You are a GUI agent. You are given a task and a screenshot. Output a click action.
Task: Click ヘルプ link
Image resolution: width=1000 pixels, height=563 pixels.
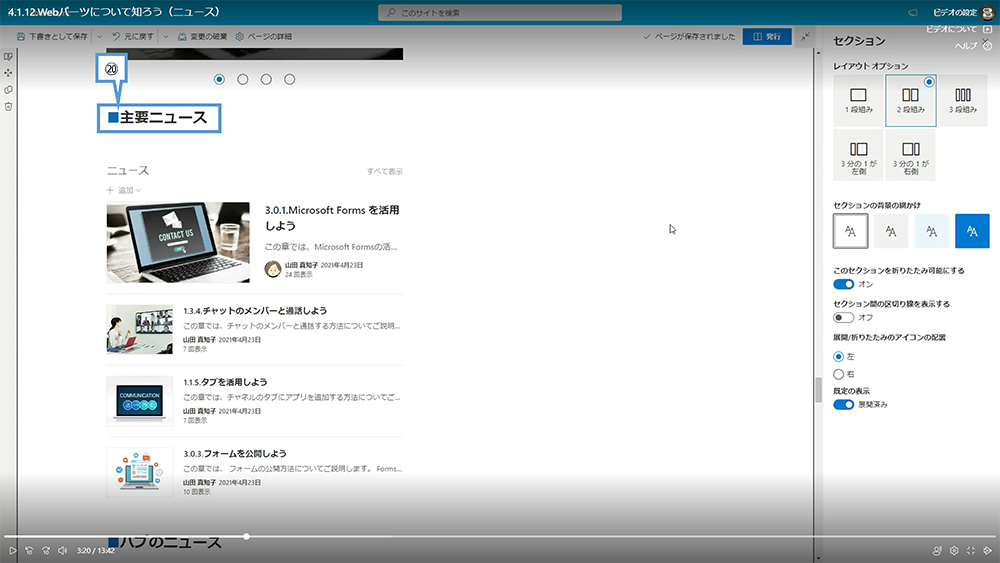point(966,46)
